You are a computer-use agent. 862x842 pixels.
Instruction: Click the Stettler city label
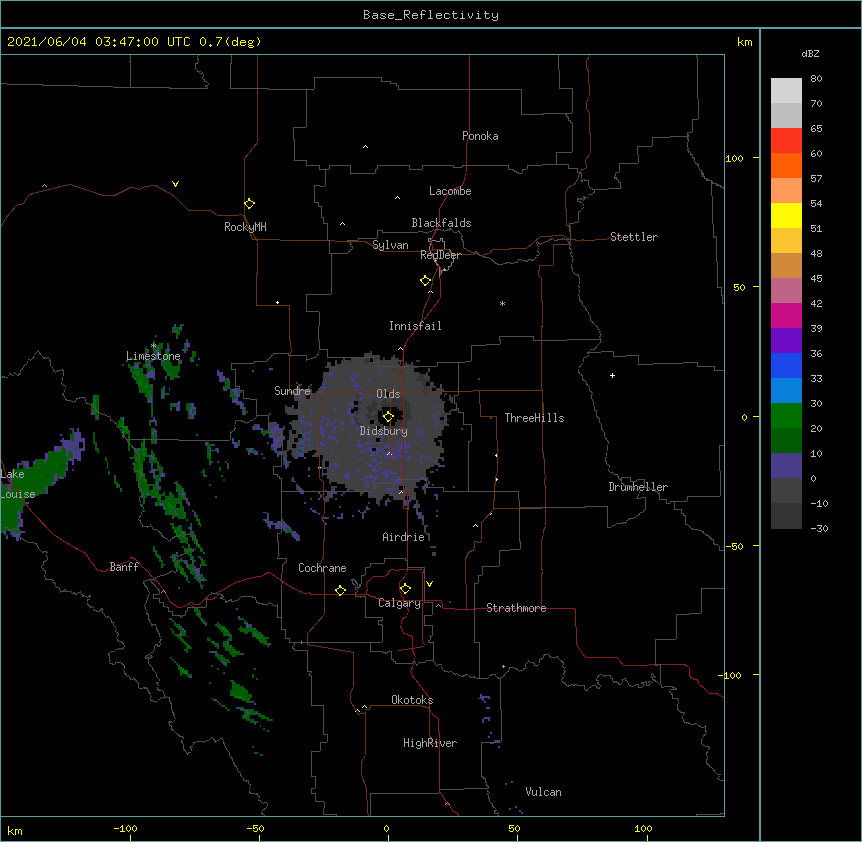634,237
